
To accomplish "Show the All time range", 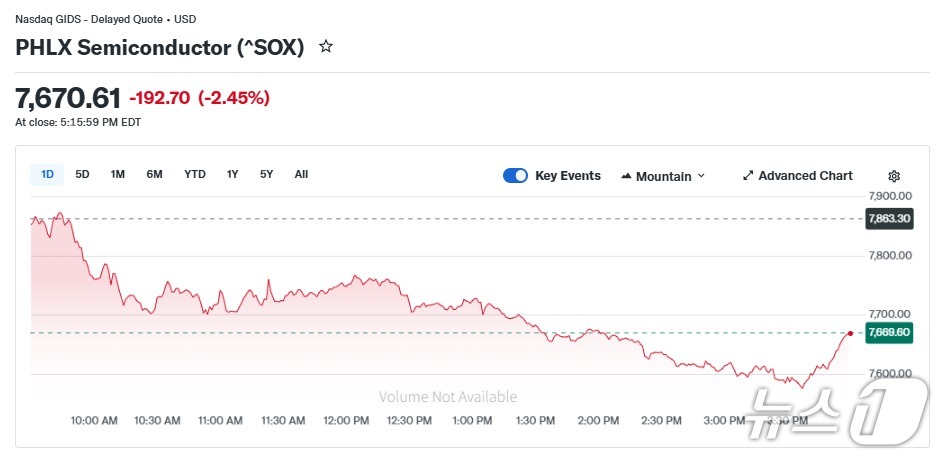I will [301, 175].
